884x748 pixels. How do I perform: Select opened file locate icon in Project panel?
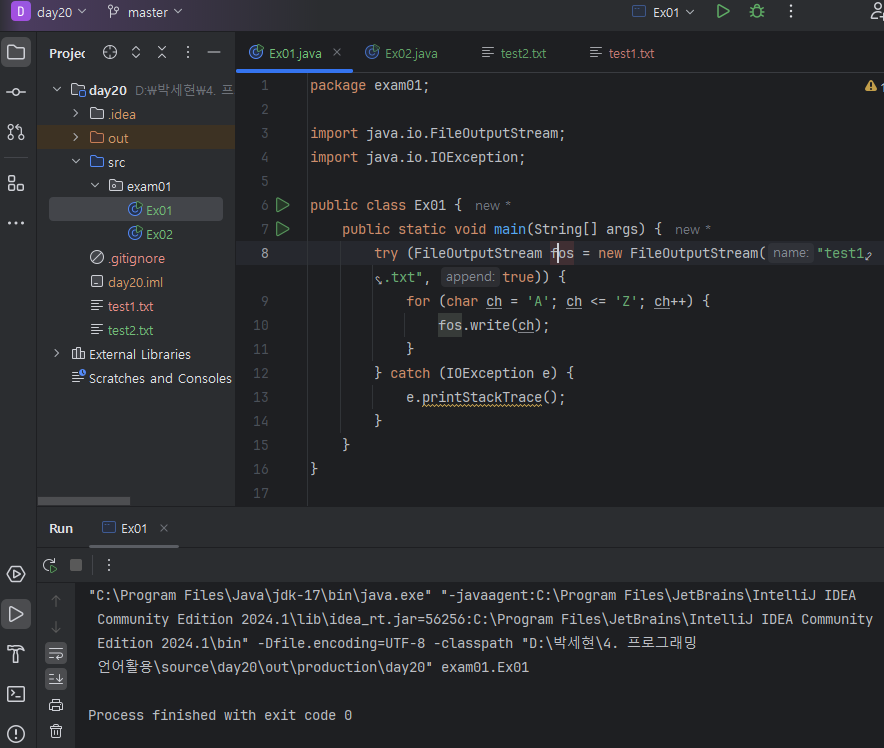click(110, 52)
